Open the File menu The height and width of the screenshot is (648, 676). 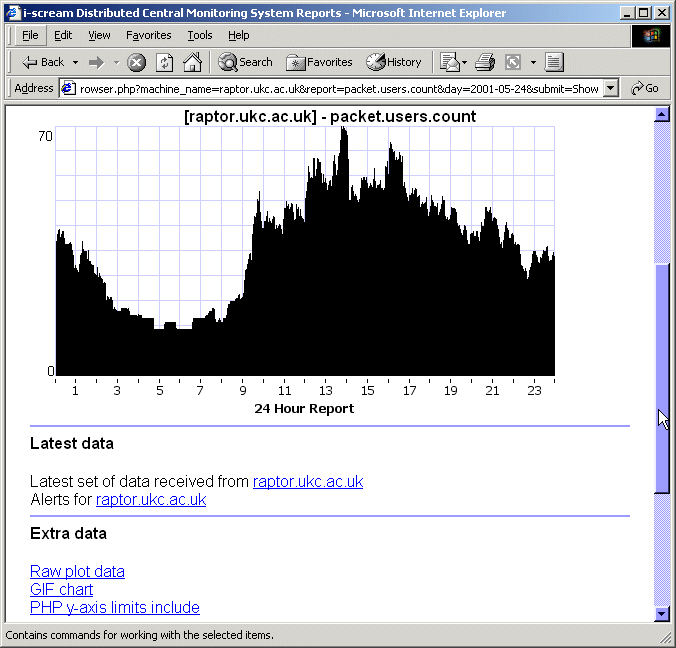click(30, 35)
